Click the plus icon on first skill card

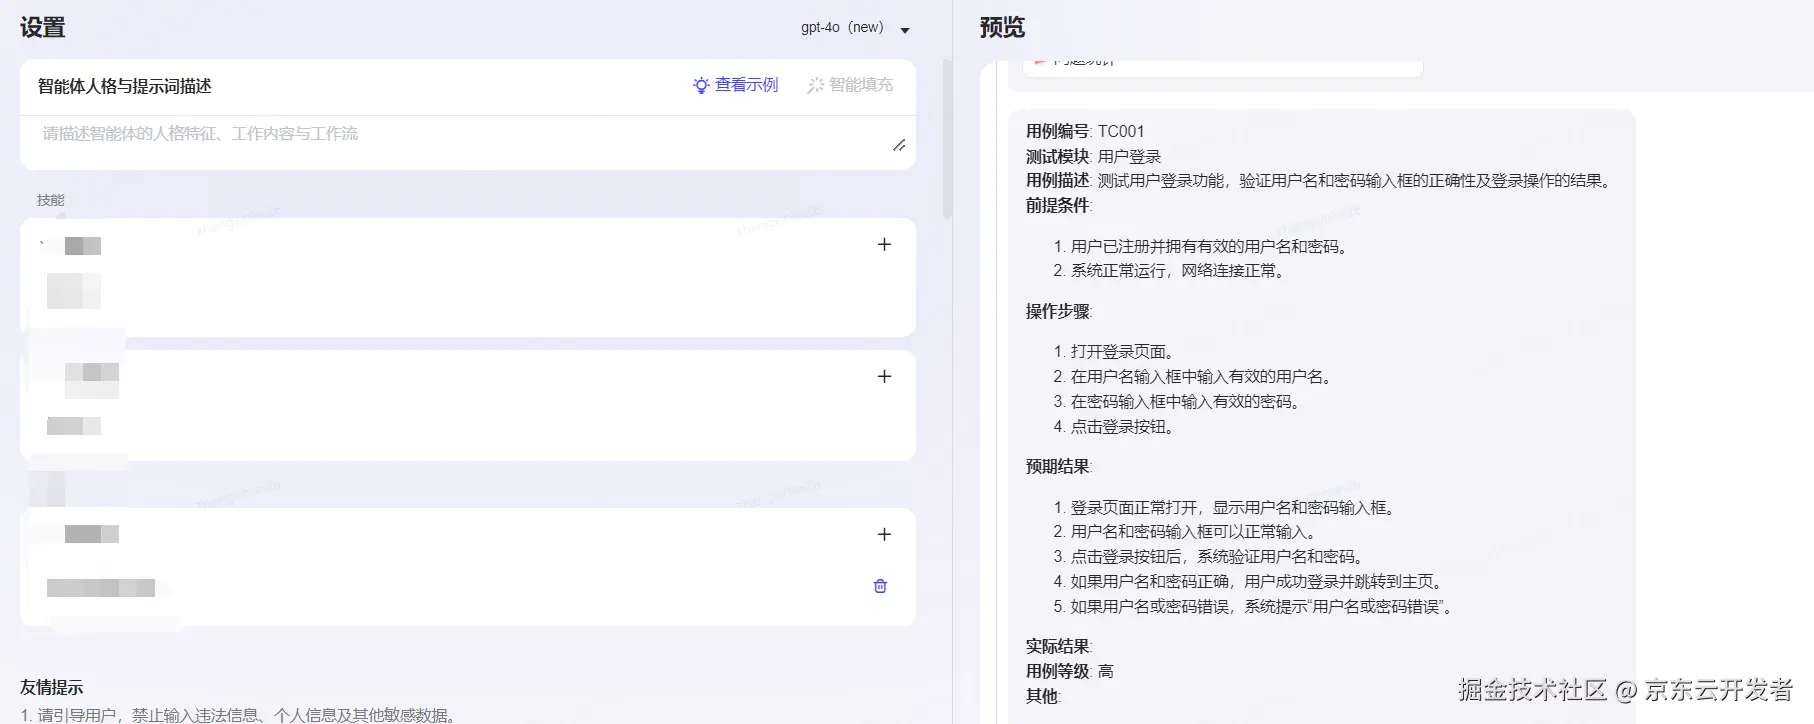click(x=884, y=245)
